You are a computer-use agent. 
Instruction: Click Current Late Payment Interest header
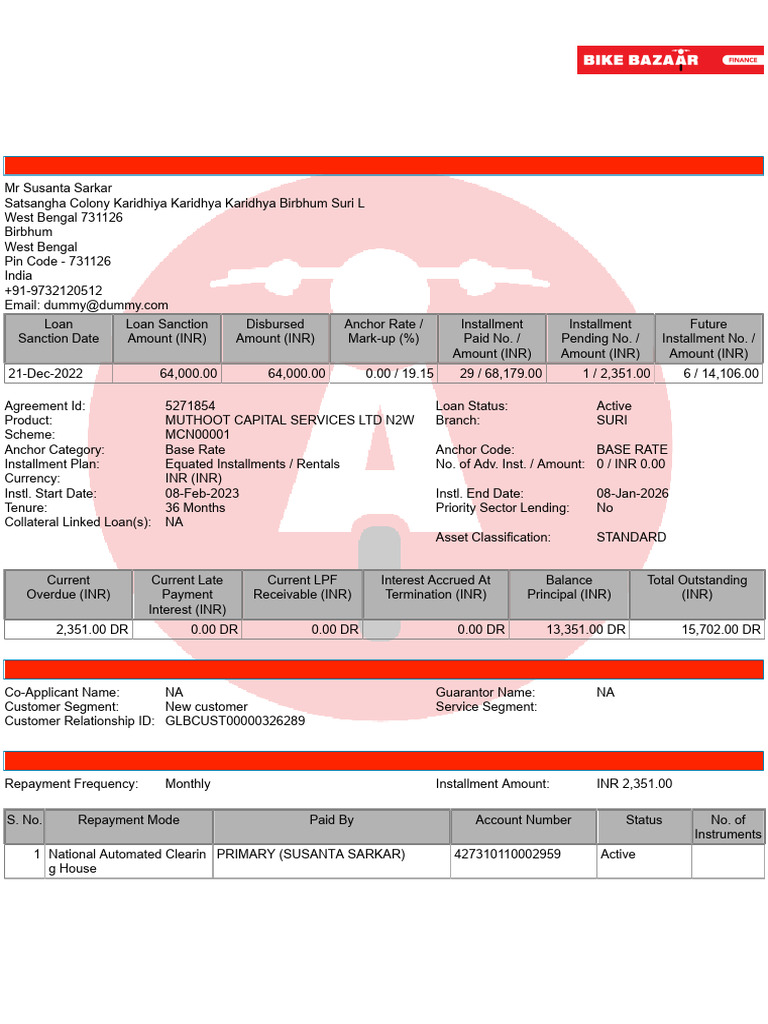coord(187,594)
